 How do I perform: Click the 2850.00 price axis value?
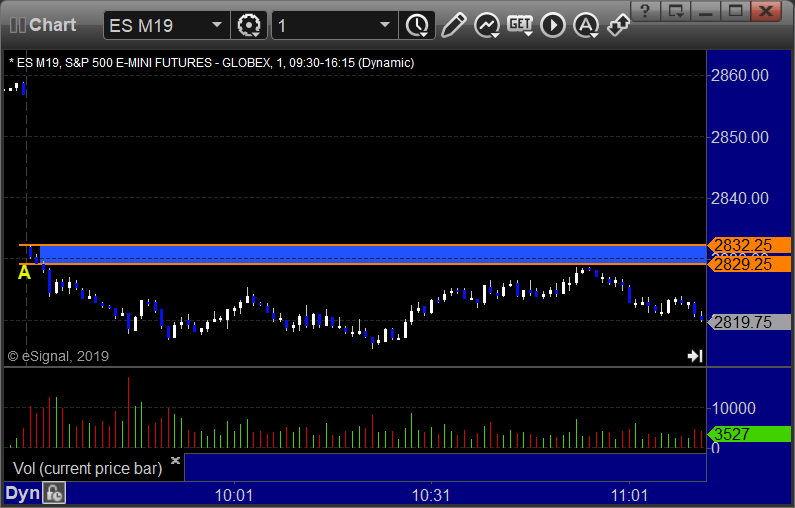point(740,137)
